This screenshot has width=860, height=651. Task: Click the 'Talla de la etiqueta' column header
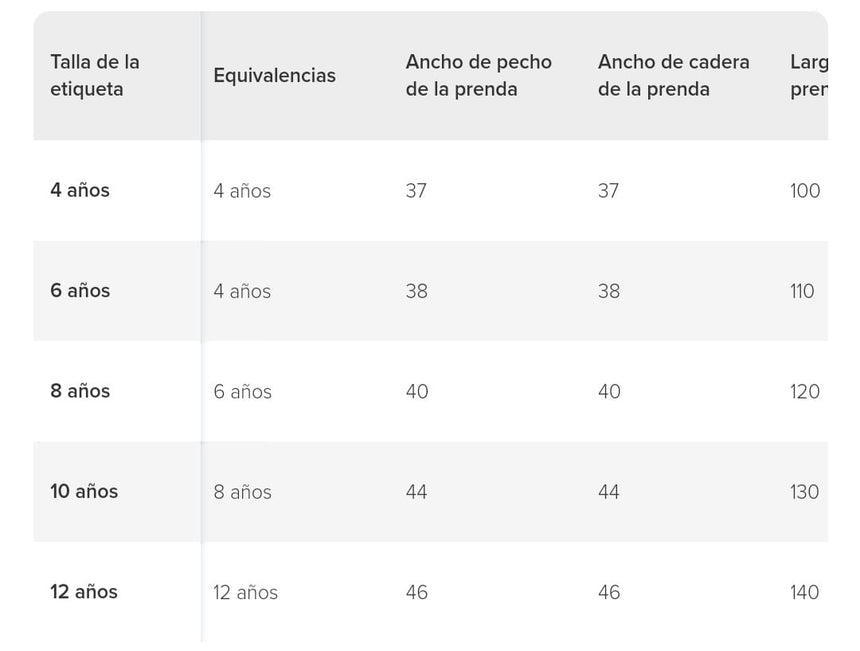click(x=95, y=75)
